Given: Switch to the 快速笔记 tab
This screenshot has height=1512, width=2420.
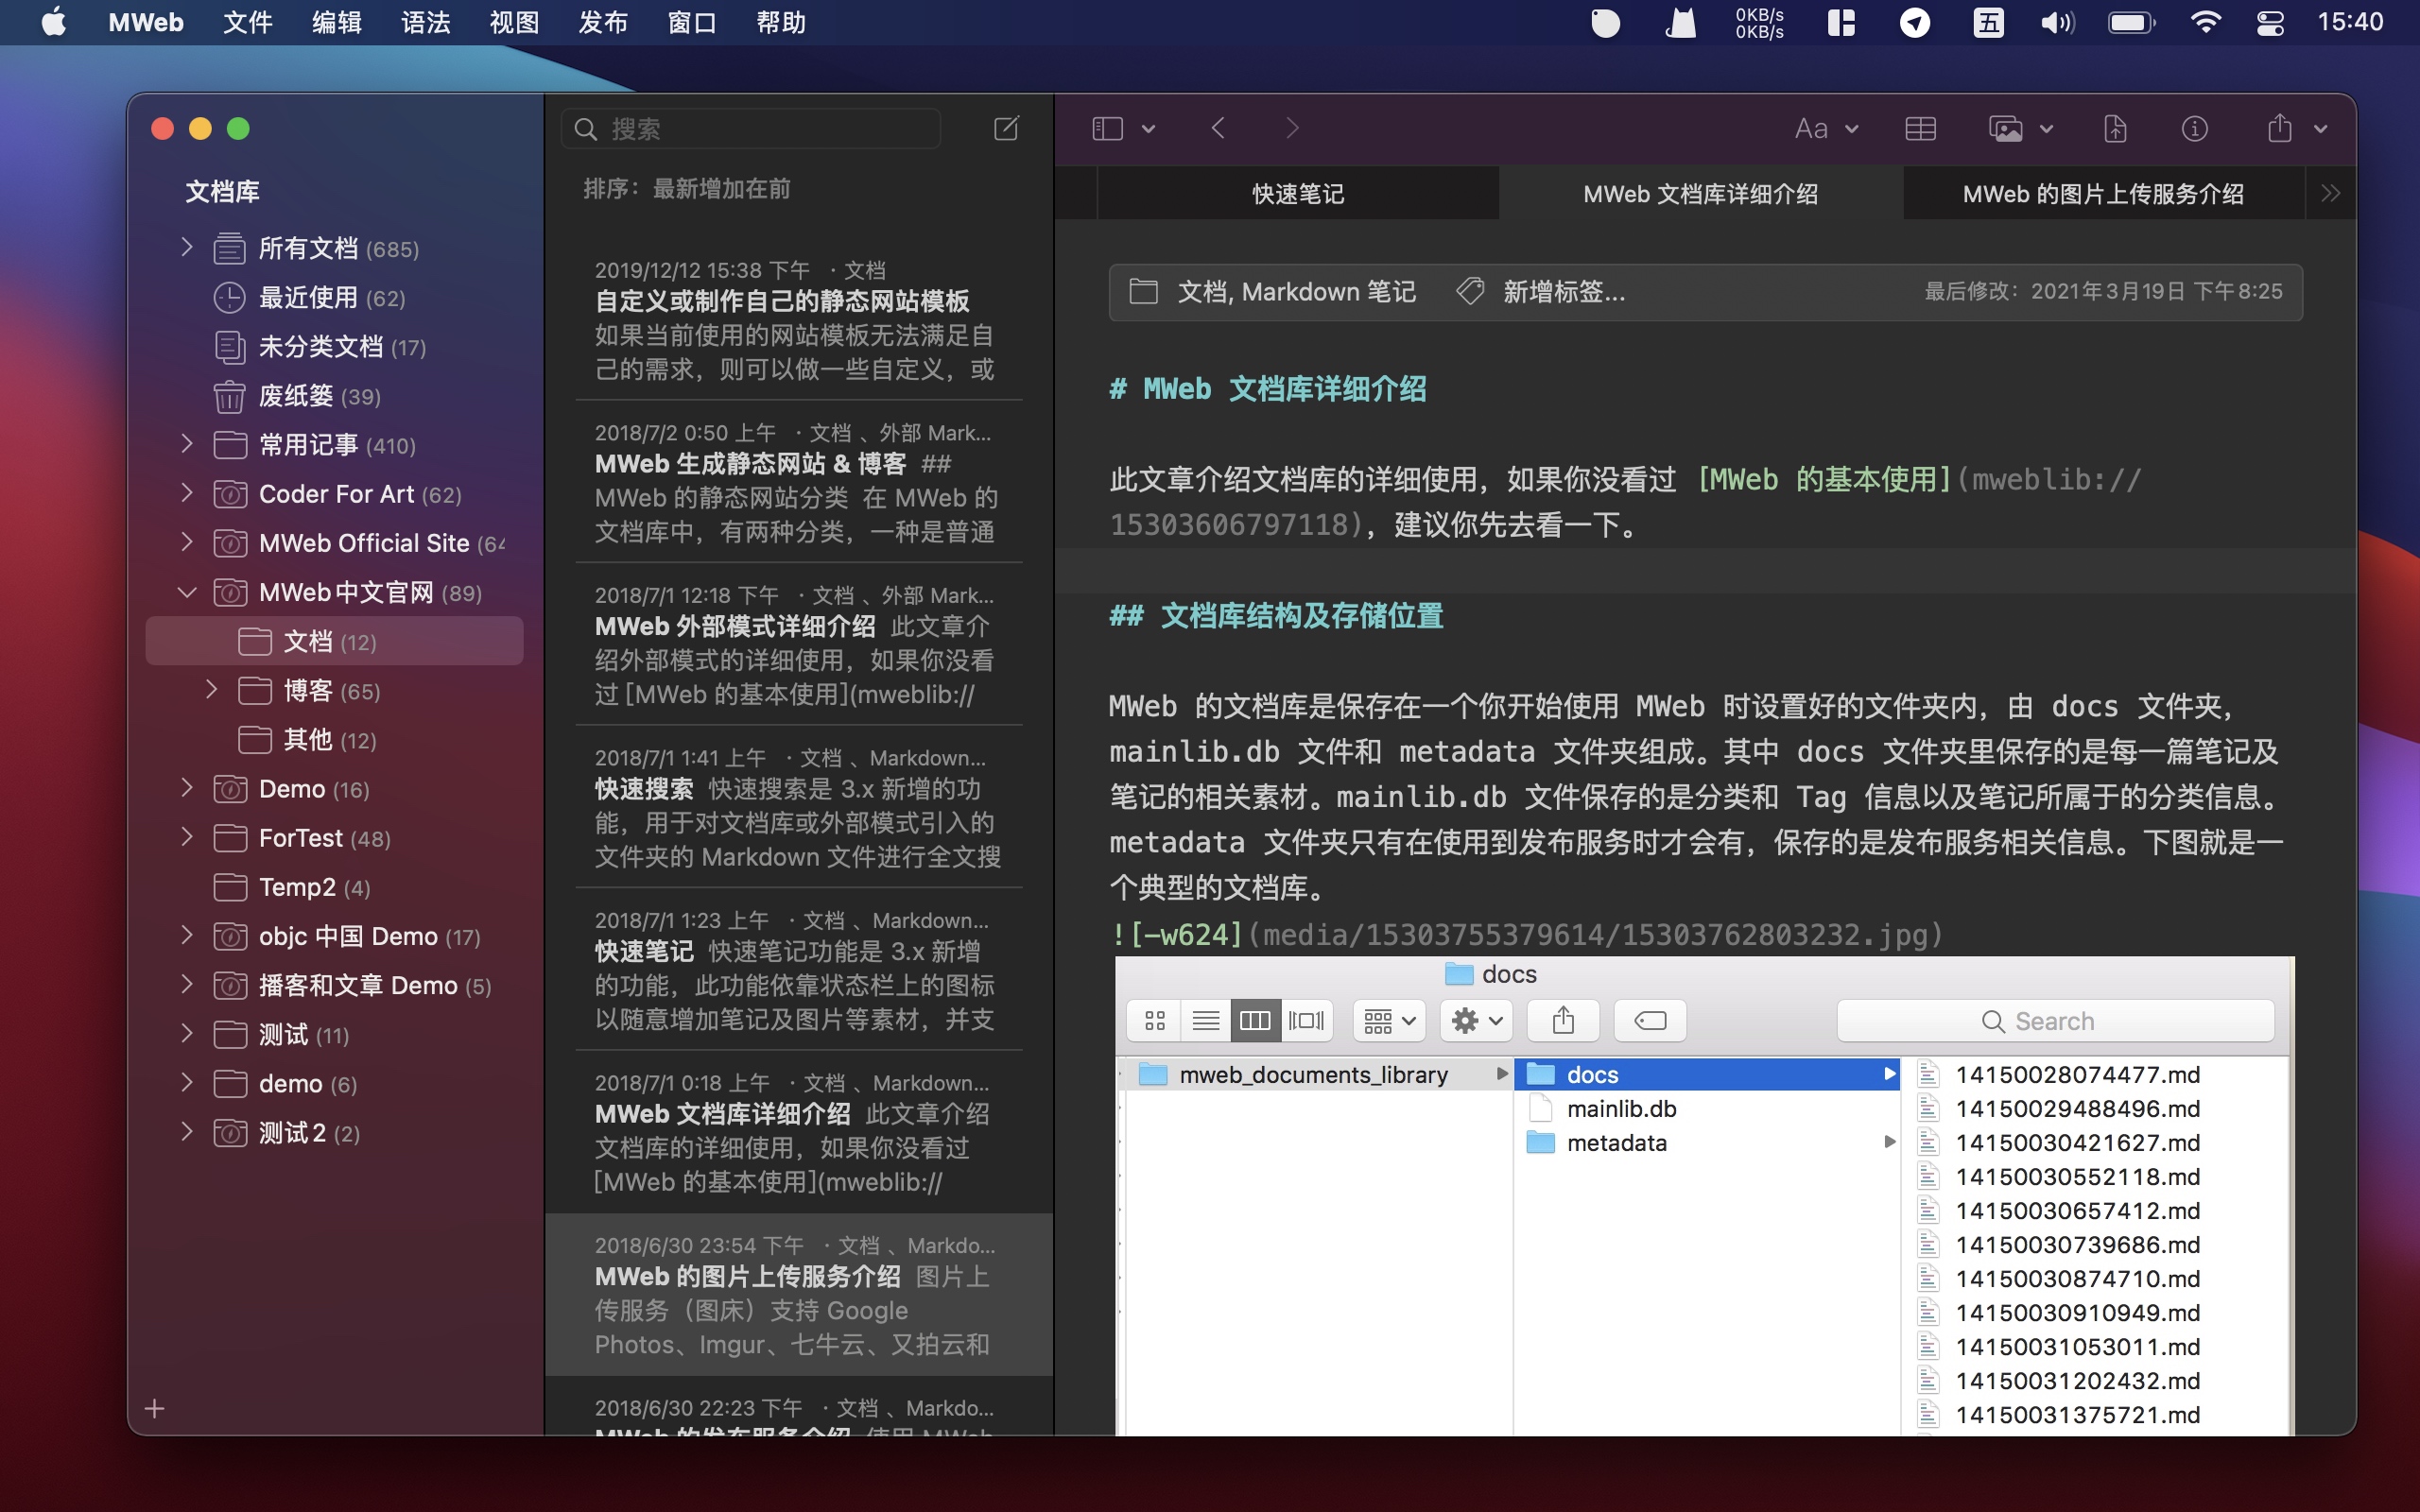Looking at the screenshot, I should pyautogui.click(x=1297, y=194).
